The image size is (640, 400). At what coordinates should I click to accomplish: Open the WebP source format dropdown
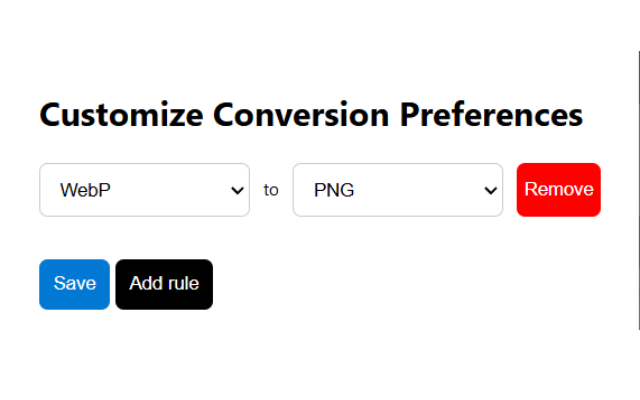(x=144, y=190)
